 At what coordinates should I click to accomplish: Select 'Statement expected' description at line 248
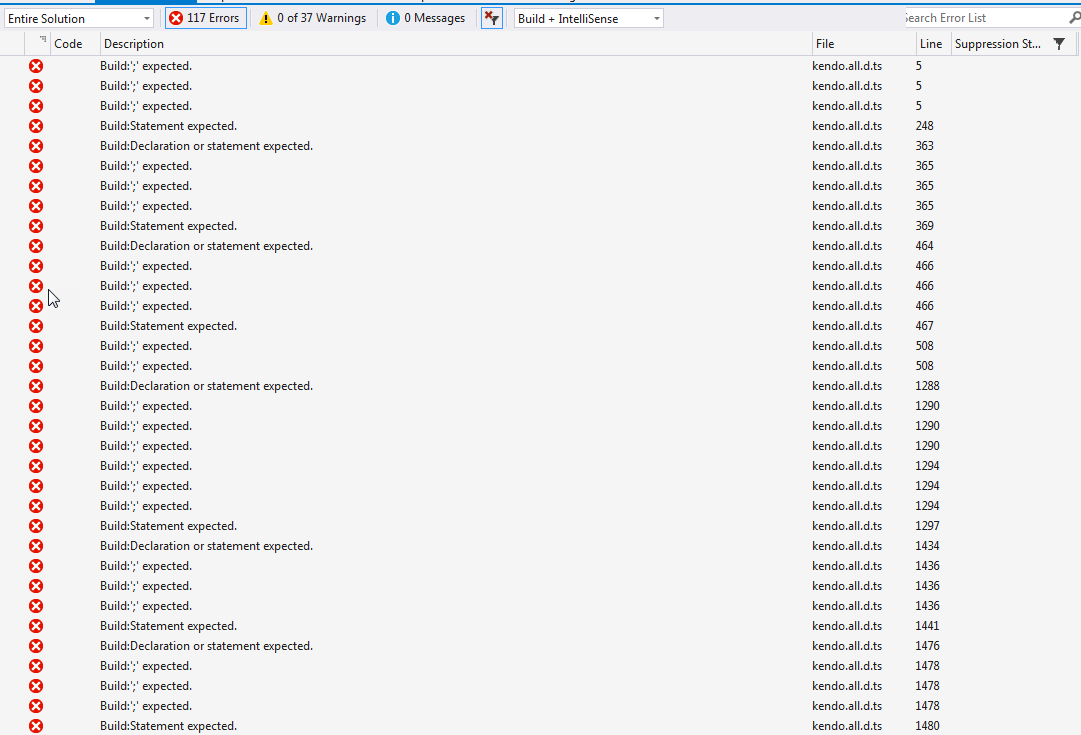pyautogui.click(x=168, y=126)
